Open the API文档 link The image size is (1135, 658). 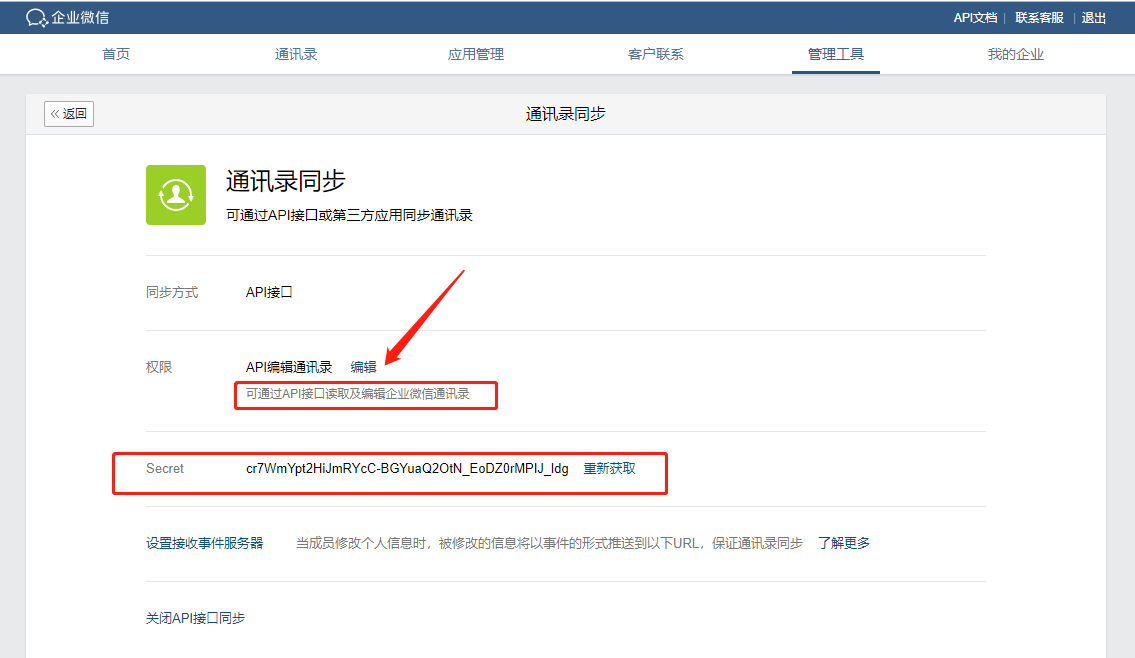click(975, 18)
